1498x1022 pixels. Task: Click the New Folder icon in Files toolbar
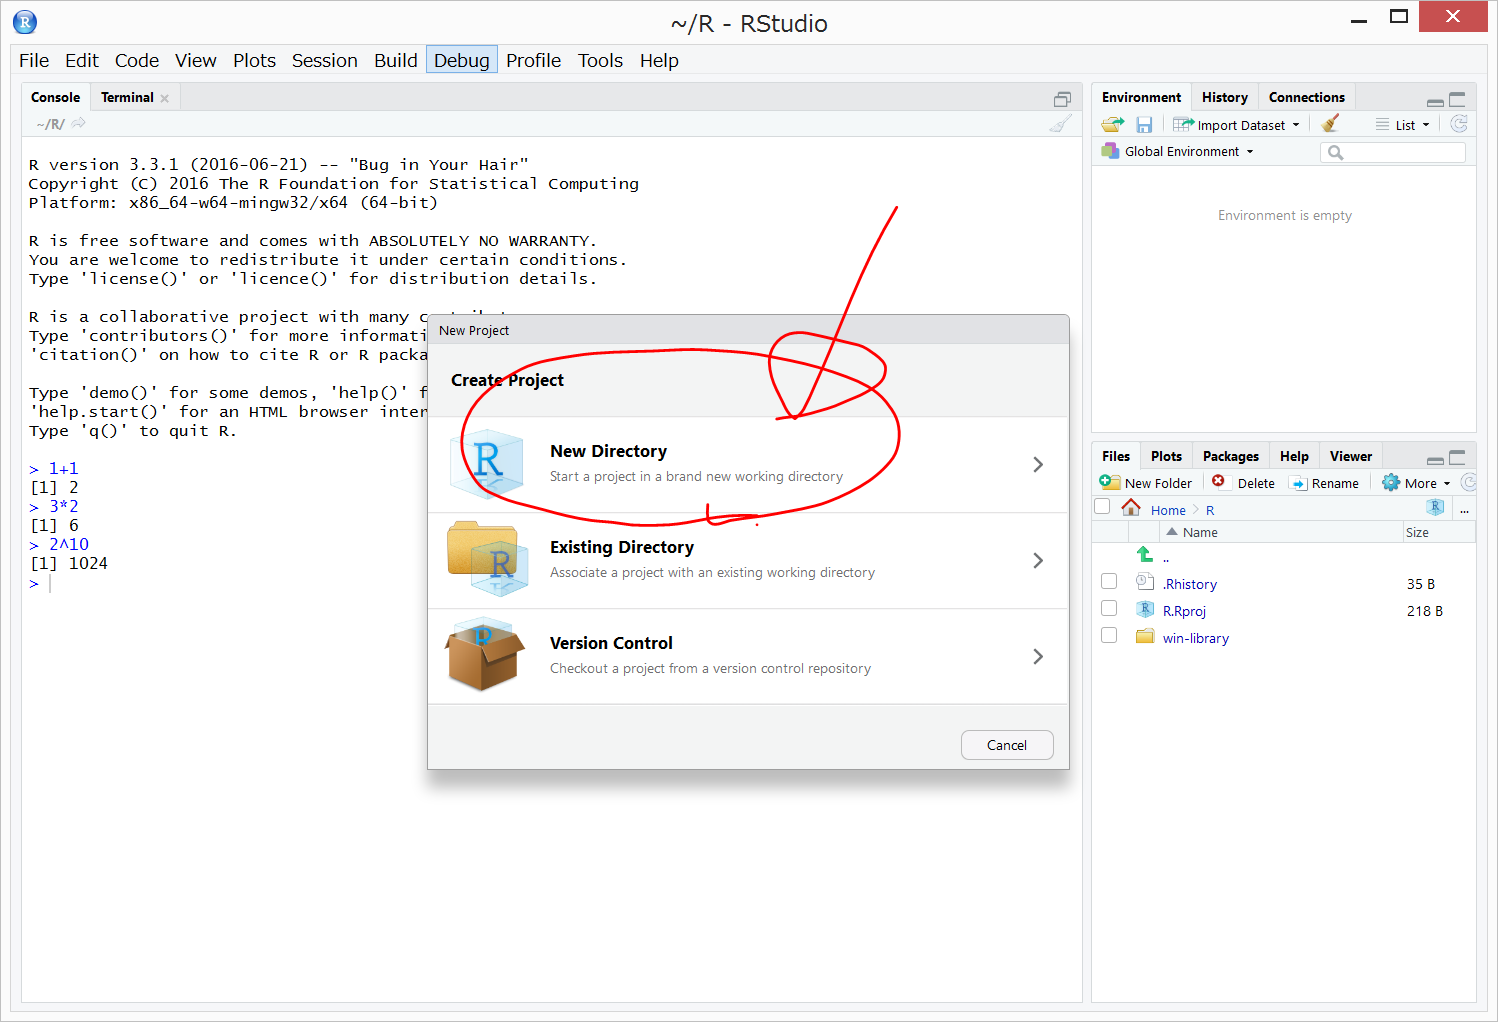point(1110,482)
